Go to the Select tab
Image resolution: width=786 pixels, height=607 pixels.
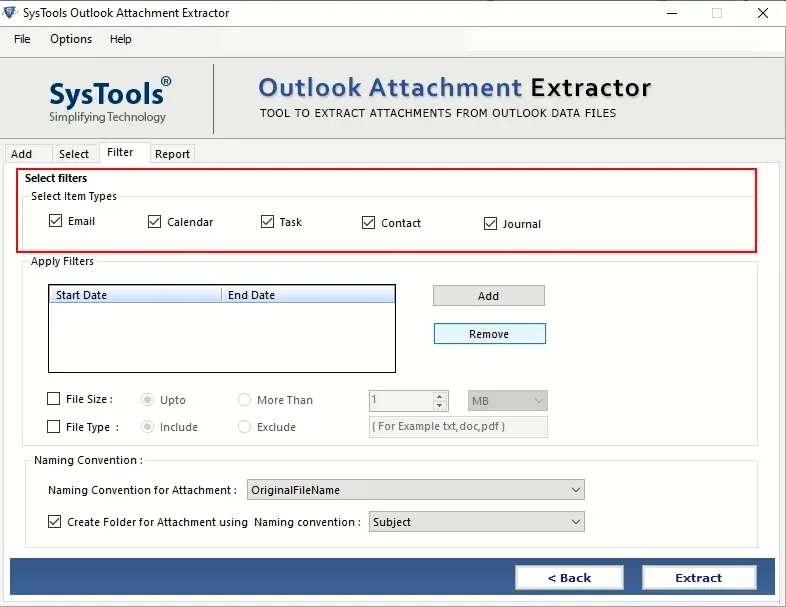pos(74,154)
